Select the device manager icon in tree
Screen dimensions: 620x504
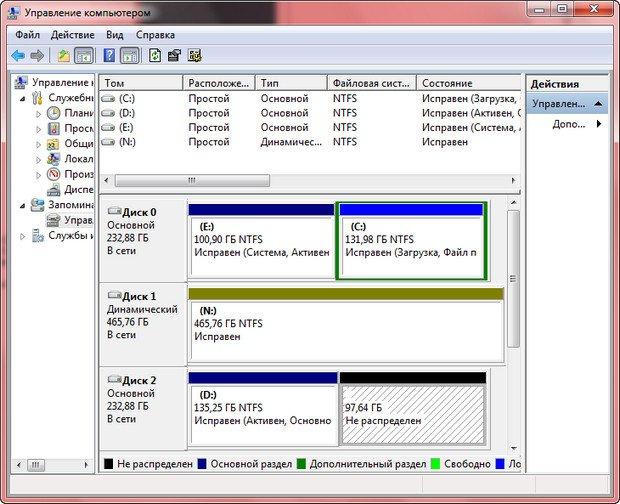click(x=54, y=190)
